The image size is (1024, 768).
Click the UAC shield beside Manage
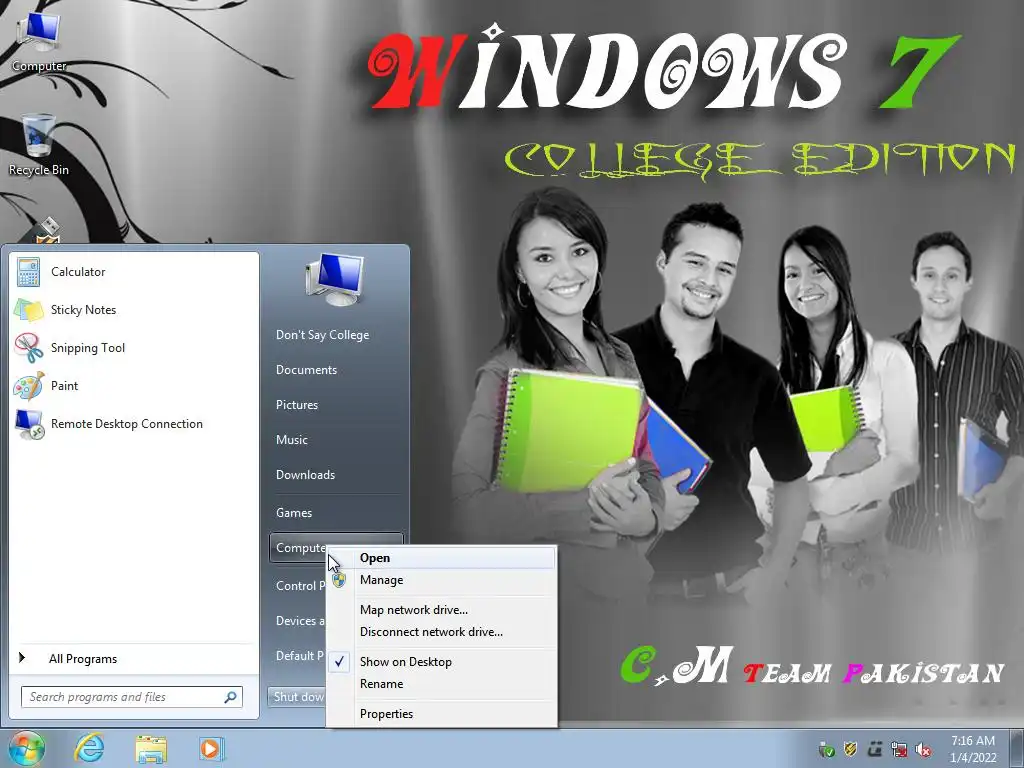(x=339, y=580)
